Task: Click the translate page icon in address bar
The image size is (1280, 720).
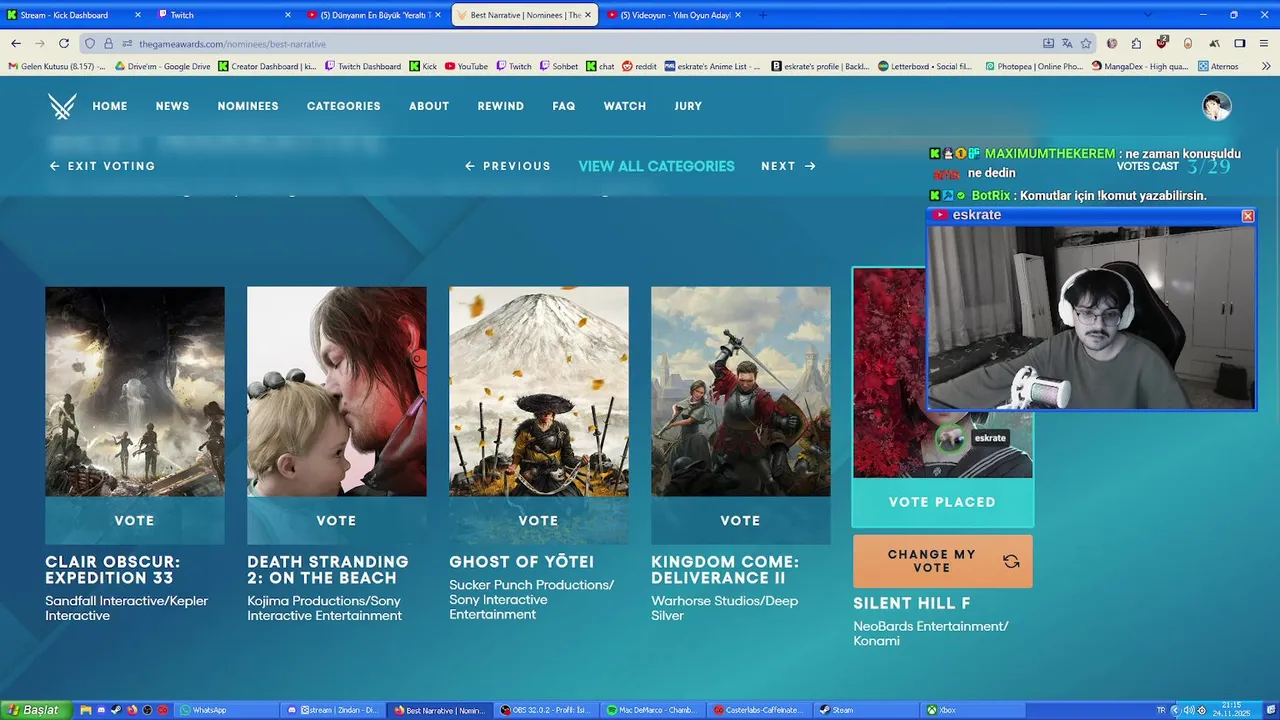Action: click(x=1067, y=44)
